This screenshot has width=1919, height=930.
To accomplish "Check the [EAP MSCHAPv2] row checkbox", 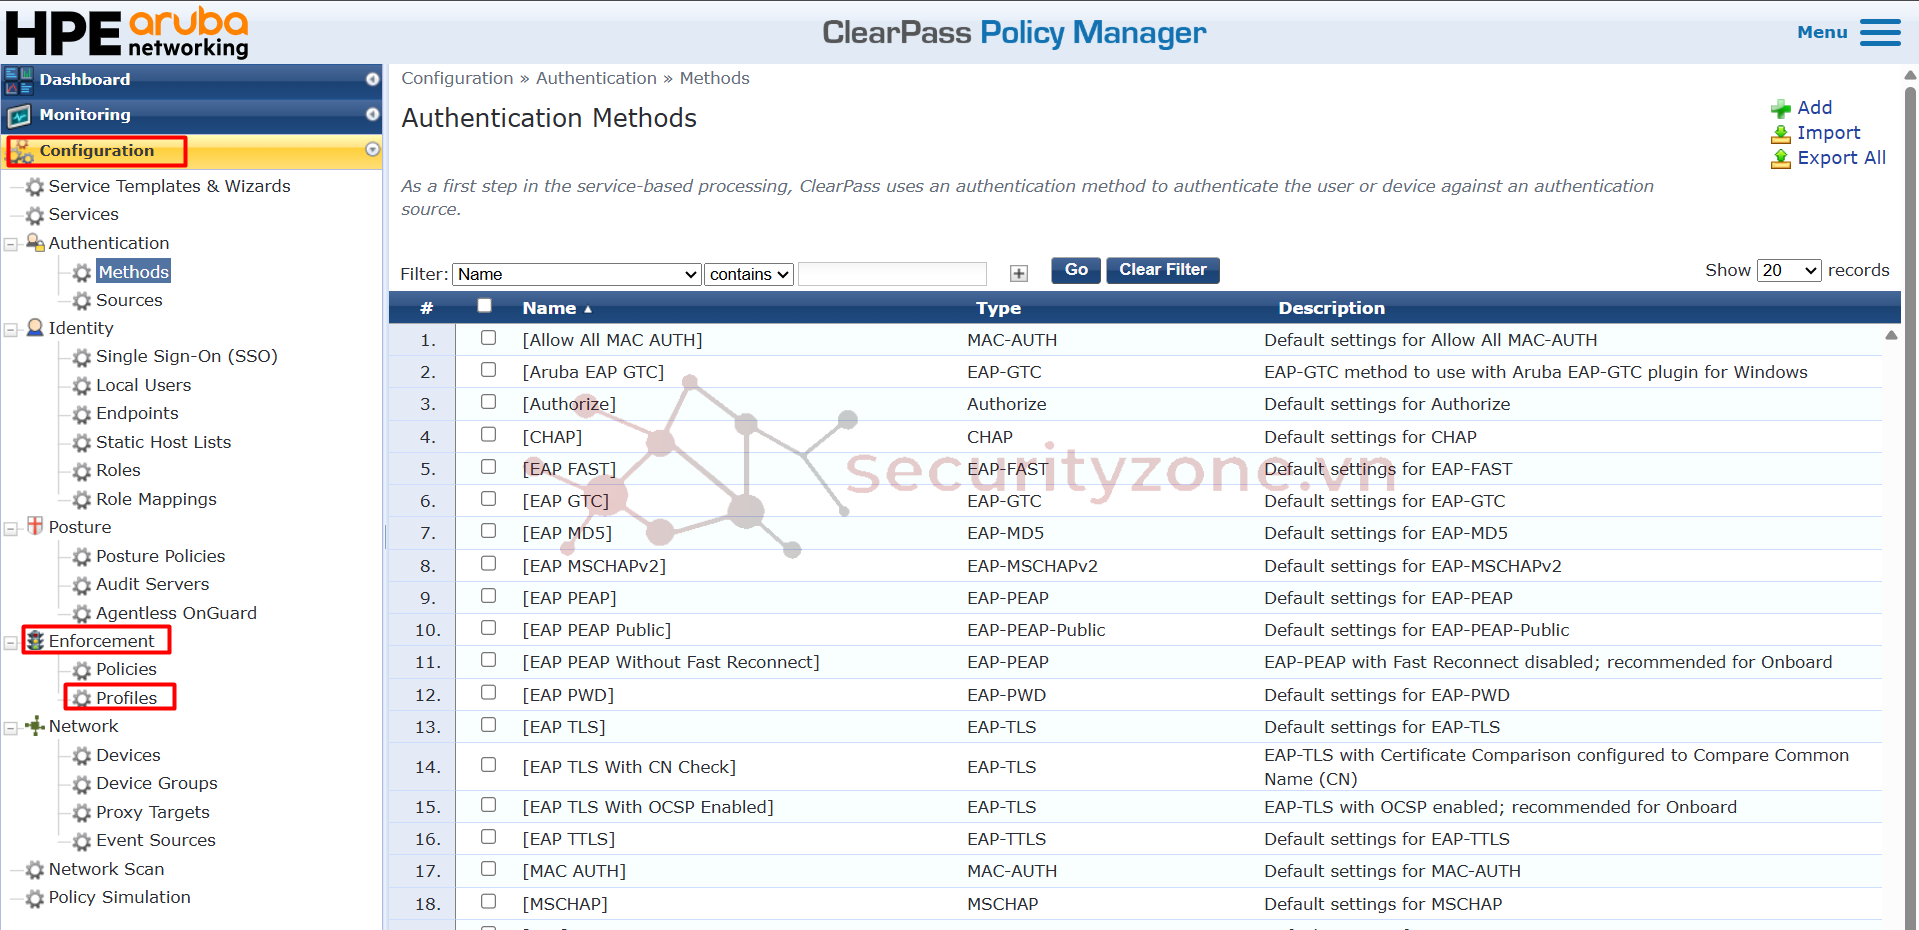I will pyautogui.click(x=488, y=564).
